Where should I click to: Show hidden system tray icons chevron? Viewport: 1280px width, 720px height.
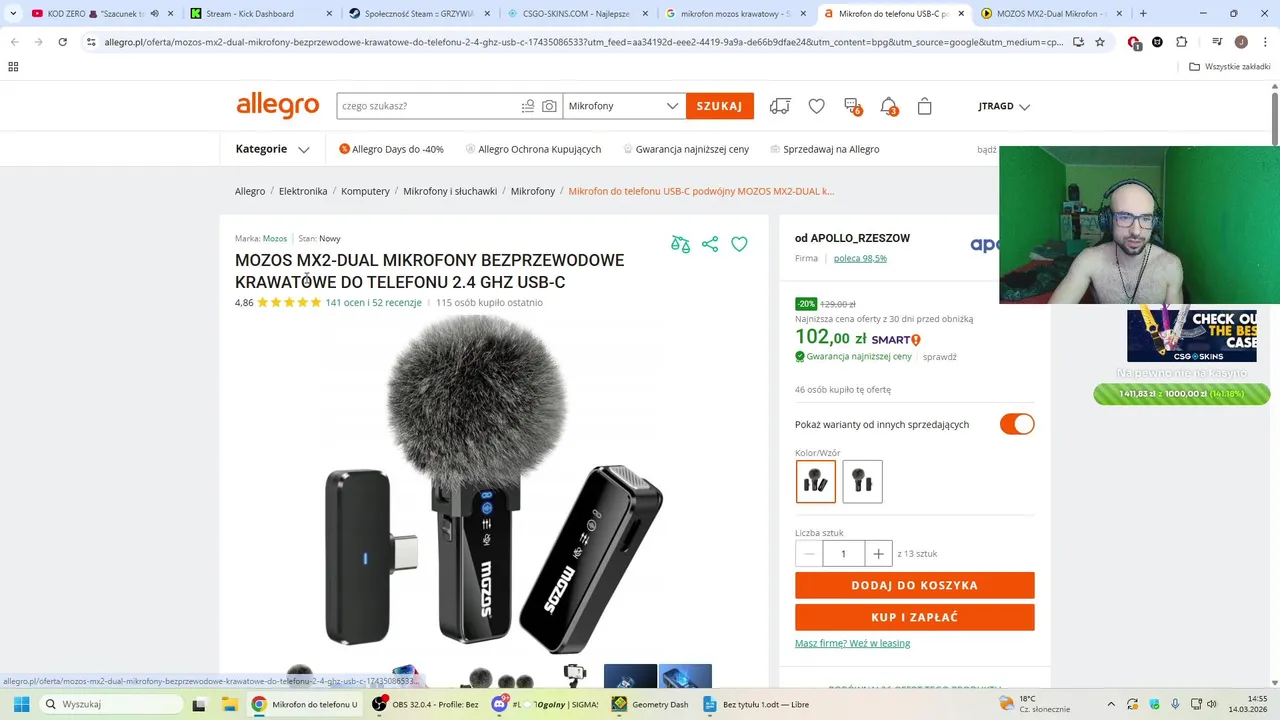click(x=1111, y=704)
